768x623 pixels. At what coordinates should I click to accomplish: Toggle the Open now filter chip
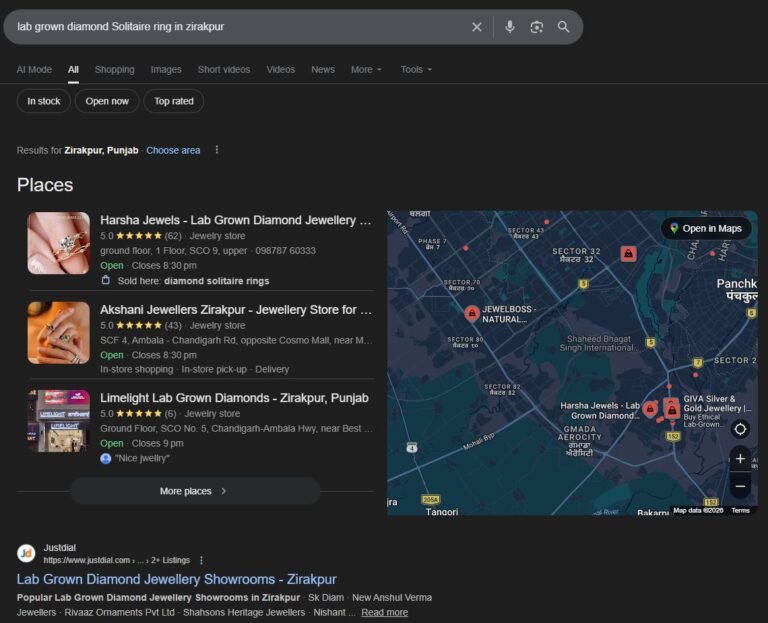(107, 101)
